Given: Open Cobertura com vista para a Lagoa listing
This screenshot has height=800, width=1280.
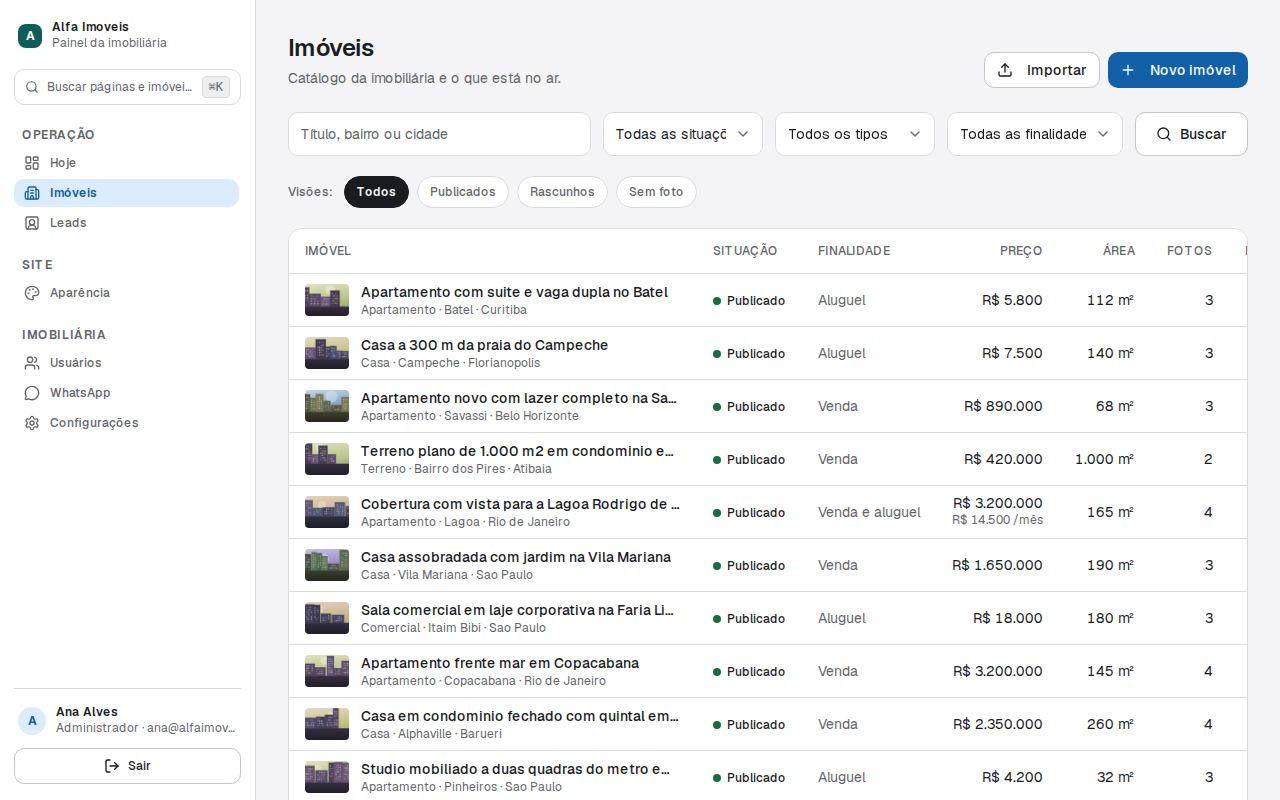Looking at the screenshot, I should [520, 504].
